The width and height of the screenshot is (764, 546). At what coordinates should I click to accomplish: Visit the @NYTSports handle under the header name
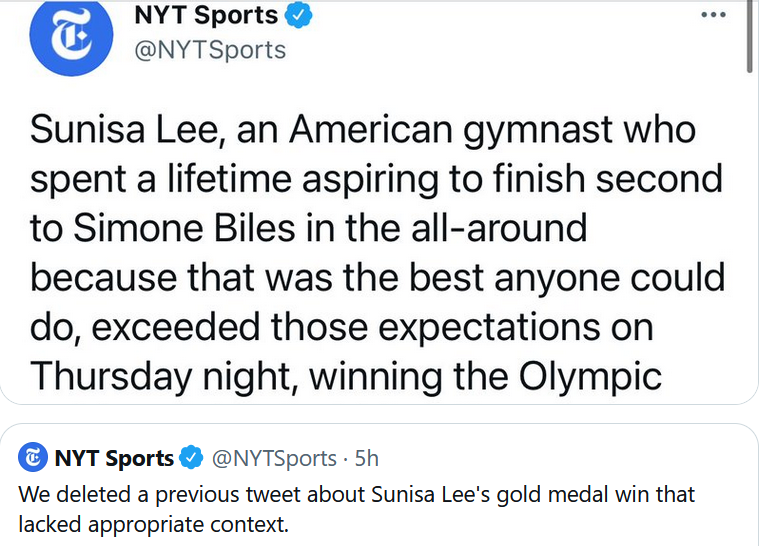point(209,50)
